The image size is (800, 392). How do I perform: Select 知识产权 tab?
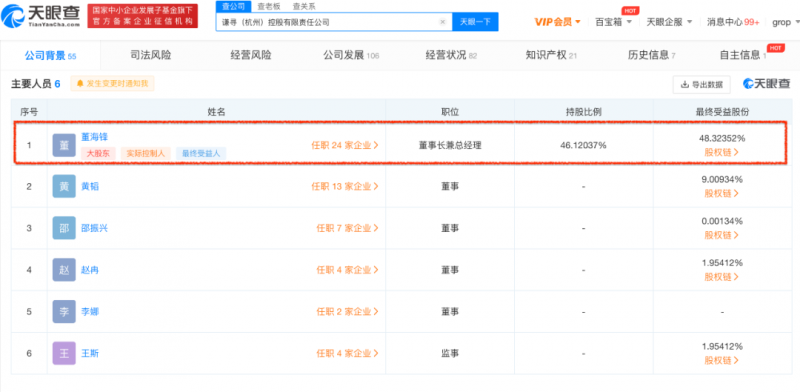coord(551,56)
